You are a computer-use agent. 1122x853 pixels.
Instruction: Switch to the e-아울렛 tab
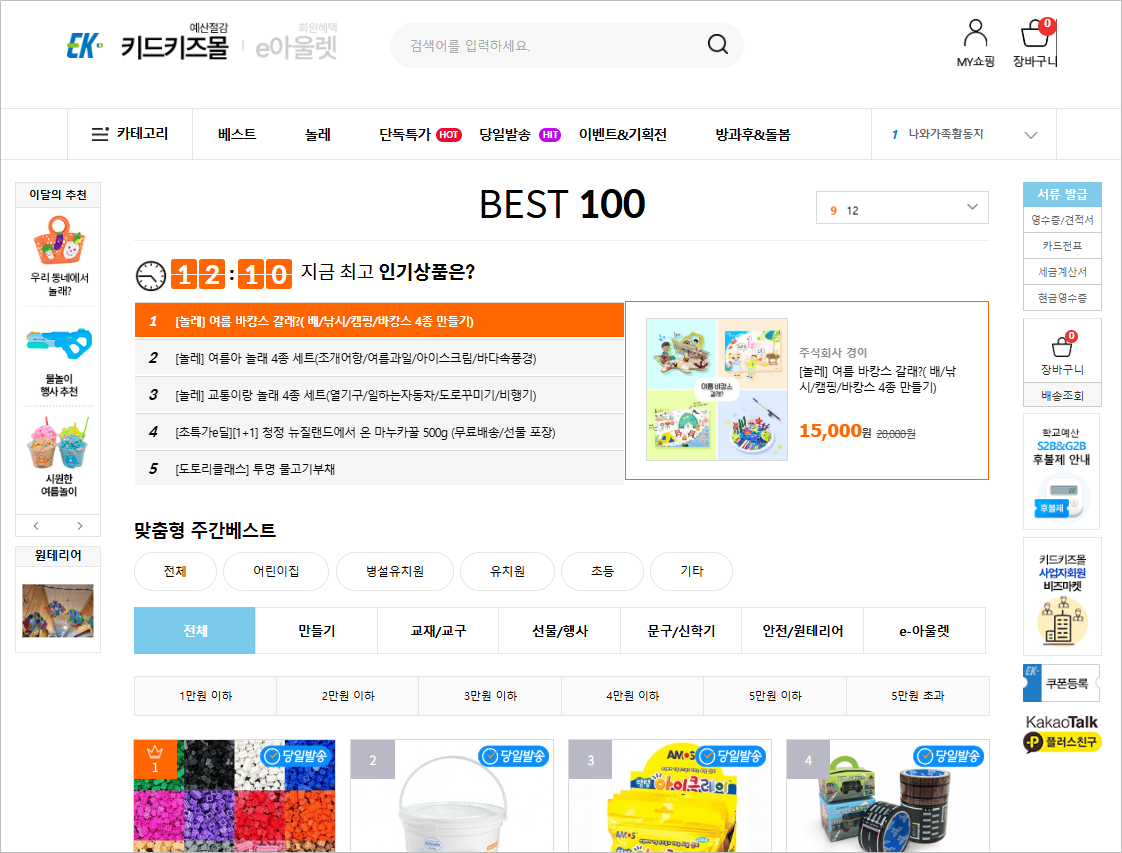pyautogui.click(x=923, y=630)
